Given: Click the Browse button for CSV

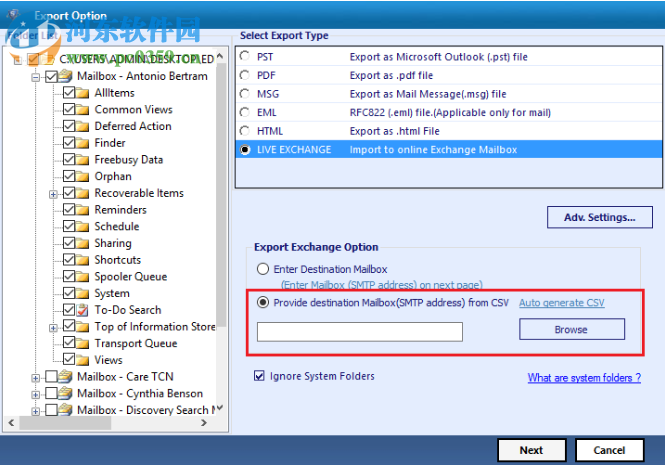Looking at the screenshot, I should click(x=572, y=329).
